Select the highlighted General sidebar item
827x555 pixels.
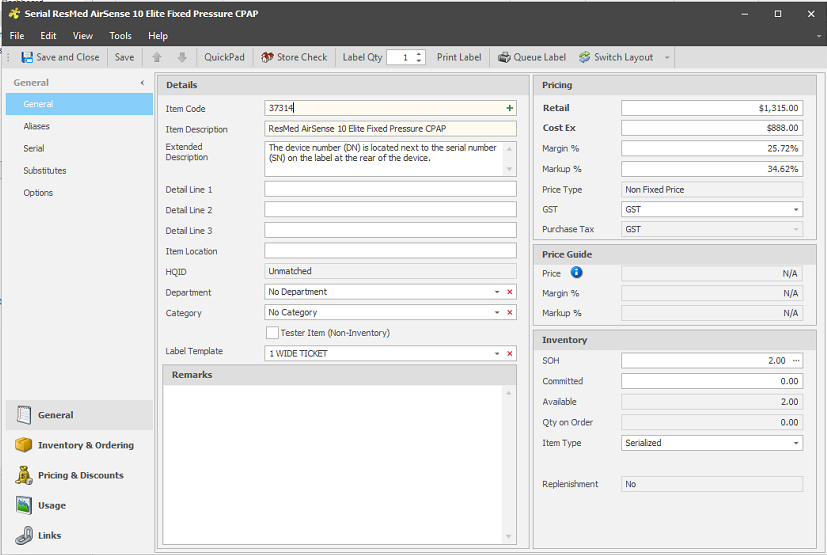[x=79, y=104]
